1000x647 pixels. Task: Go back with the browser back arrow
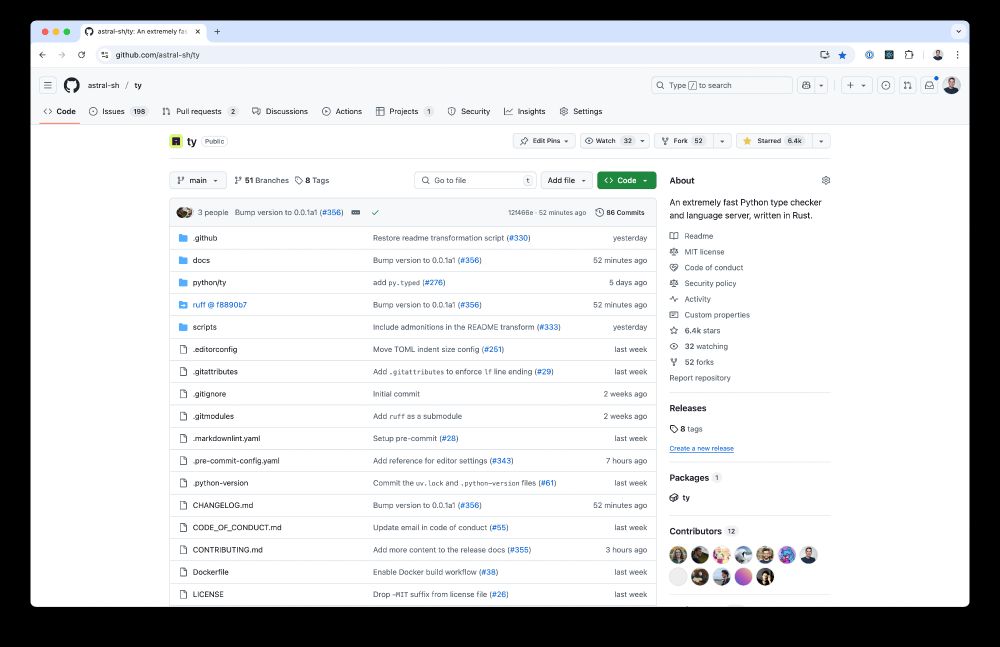tap(42, 55)
